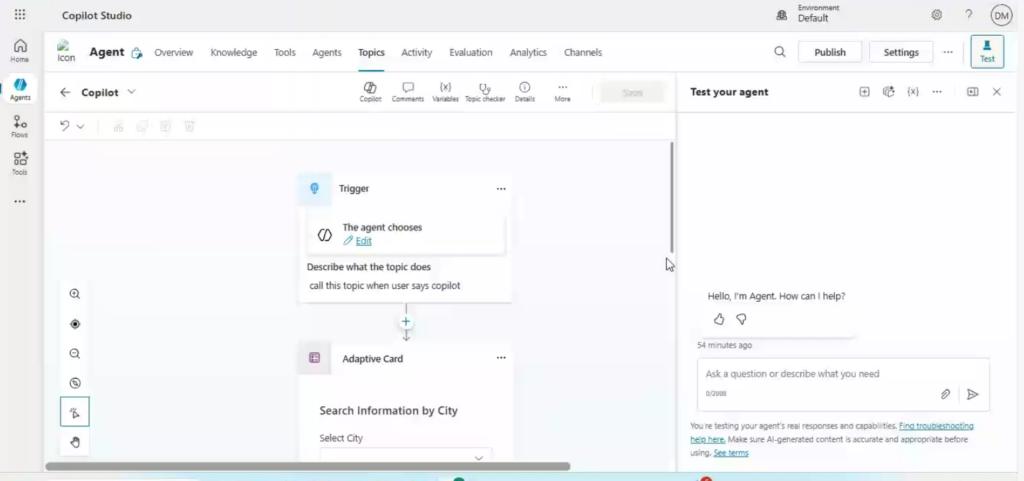Select the hand pan tool
This screenshot has height=481, width=1024.
75,442
